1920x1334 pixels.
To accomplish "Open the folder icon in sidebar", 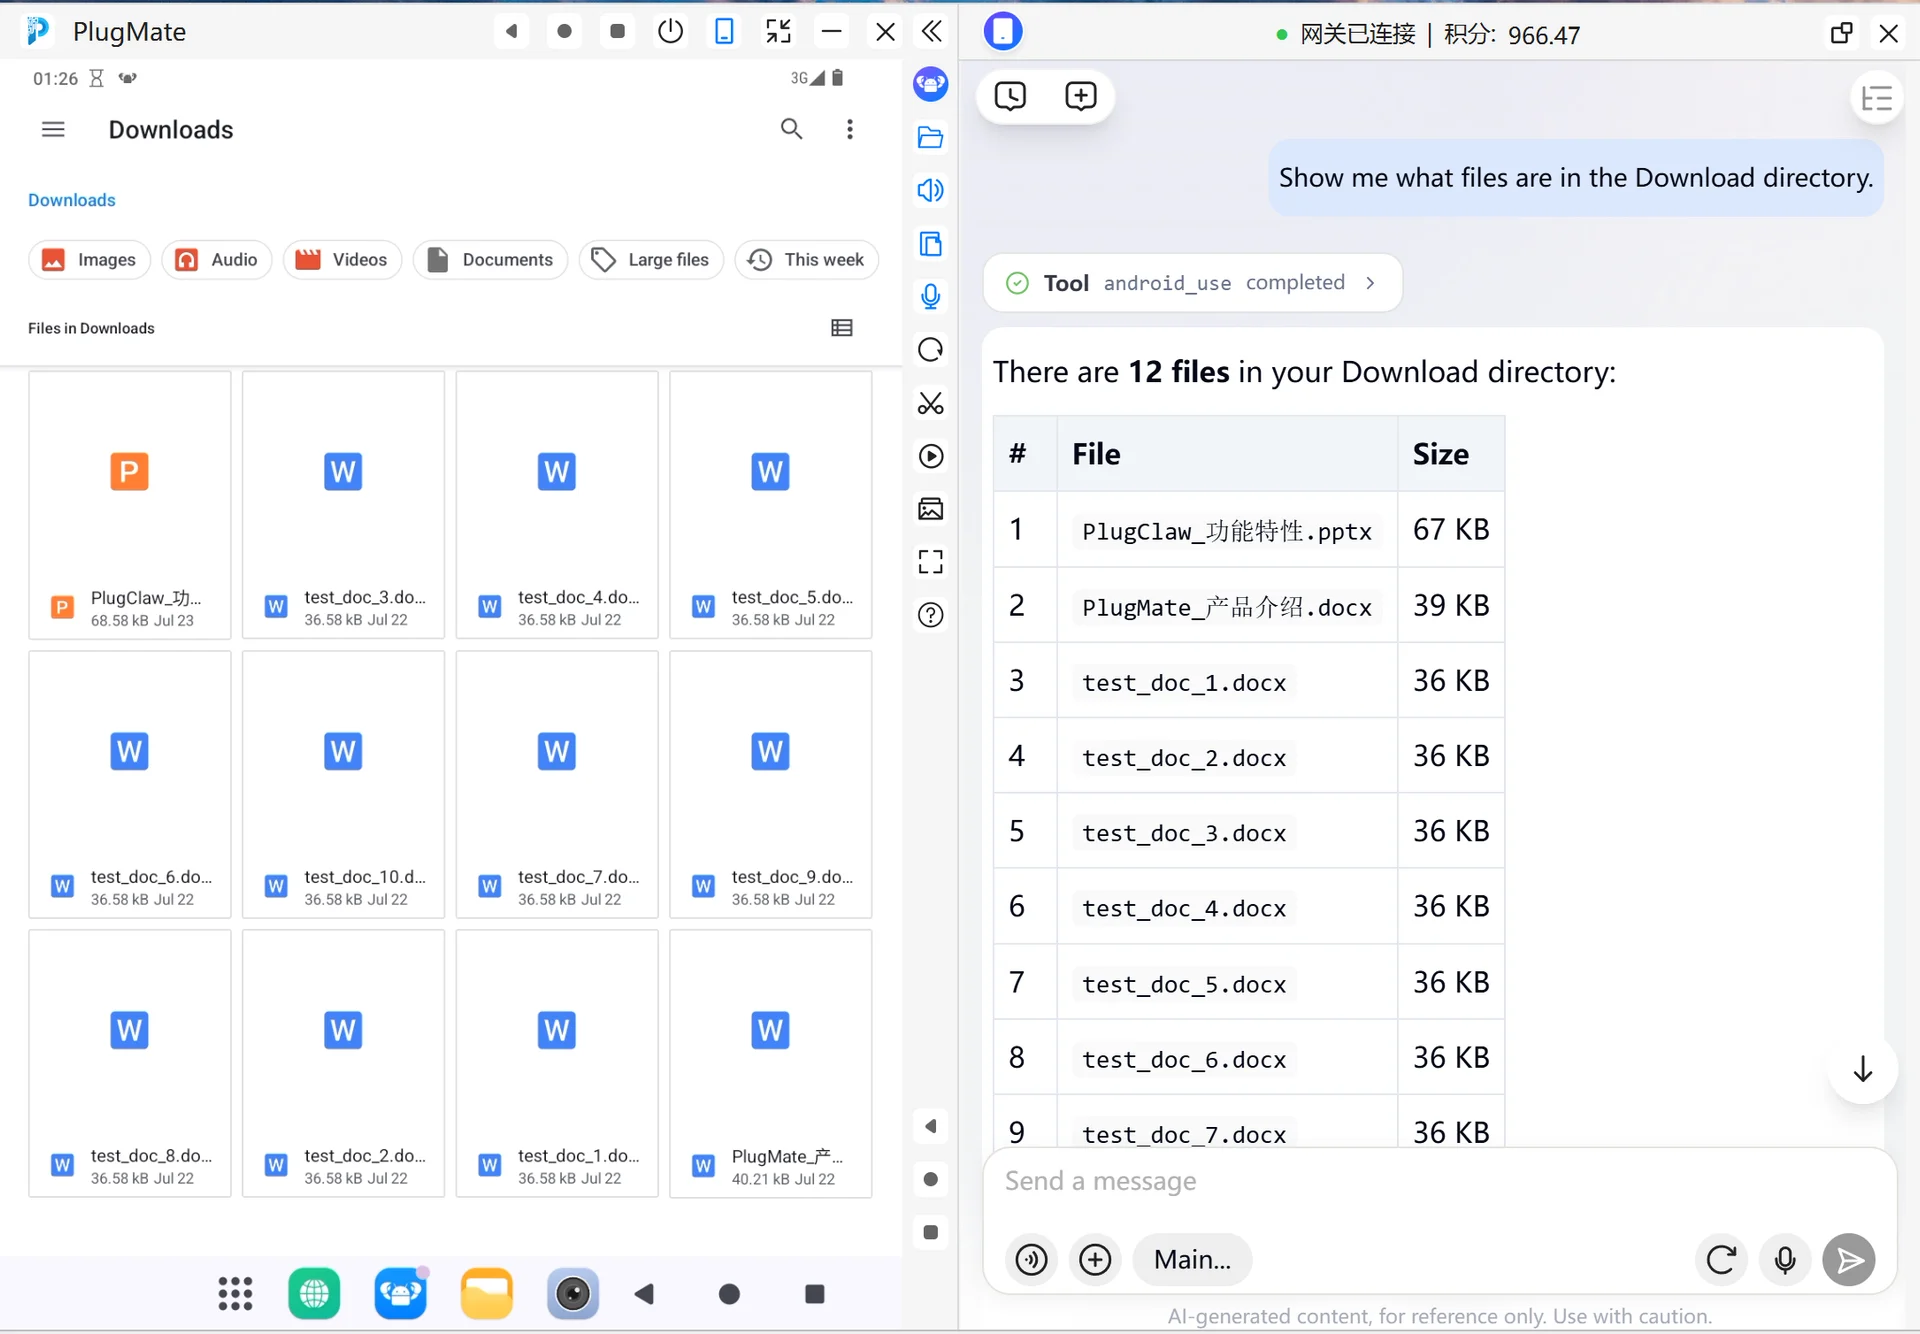I will pyautogui.click(x=931, y=137).
